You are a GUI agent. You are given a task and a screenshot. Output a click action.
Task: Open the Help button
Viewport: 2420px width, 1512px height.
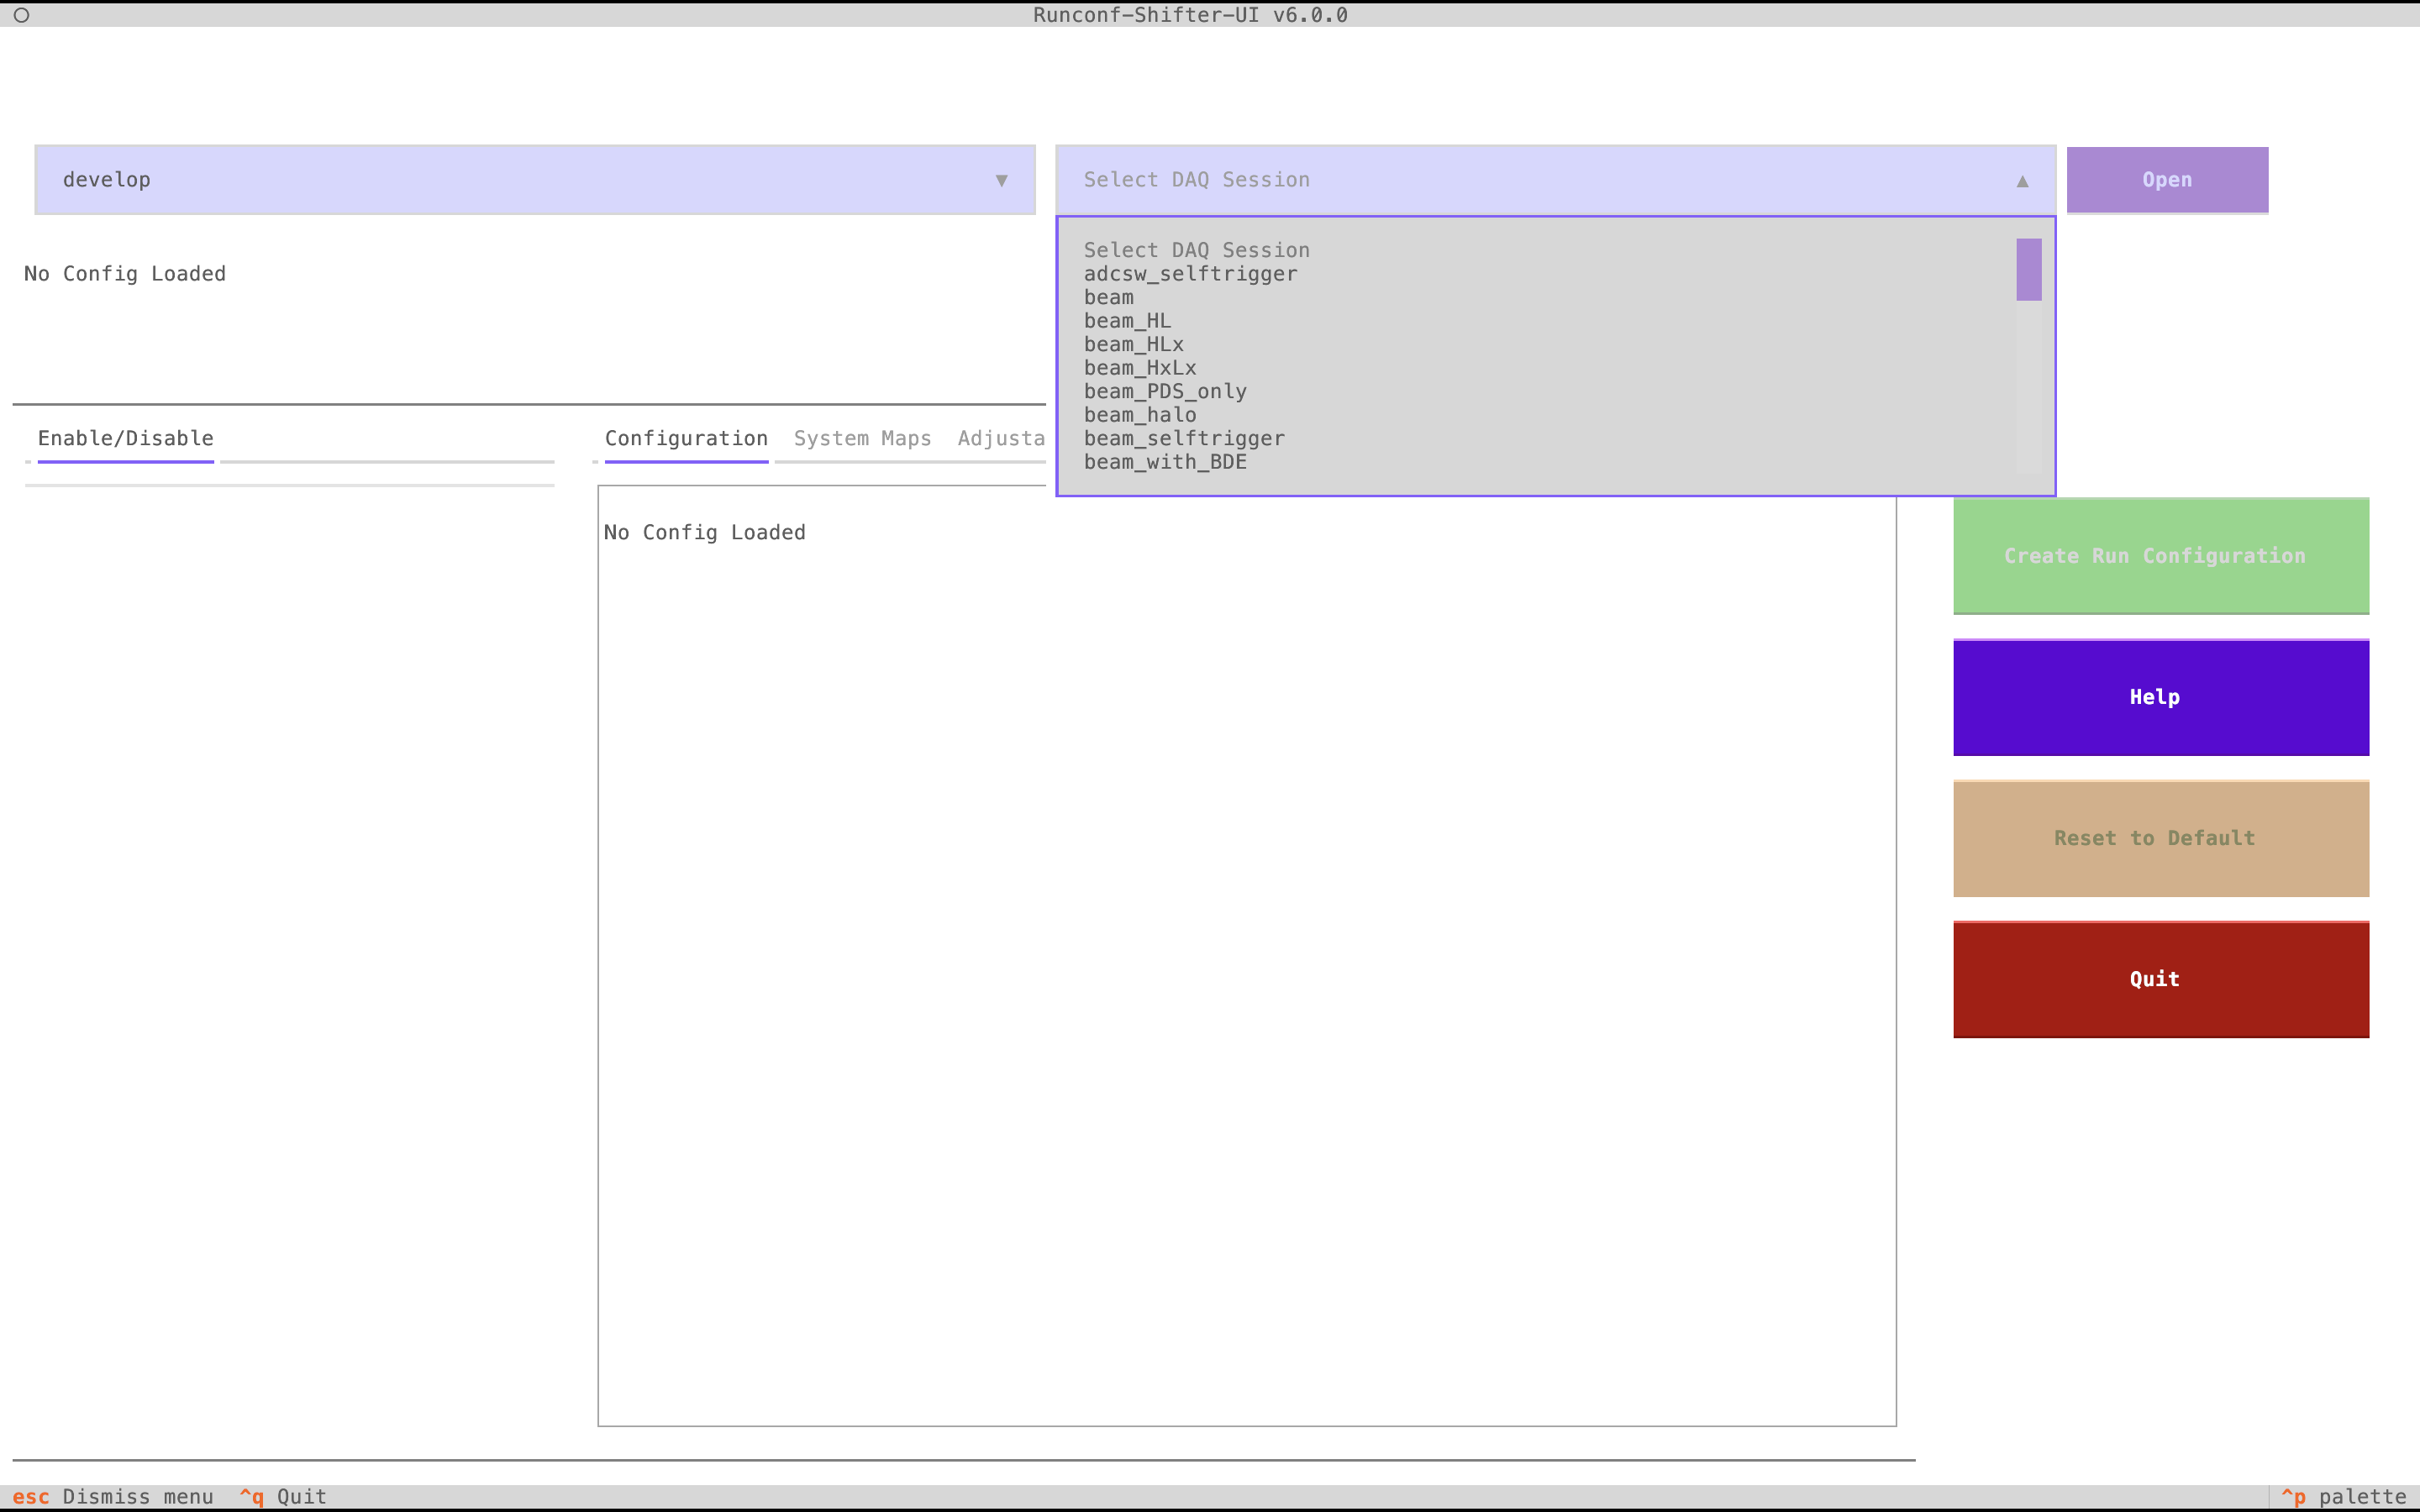(2160, 697)
